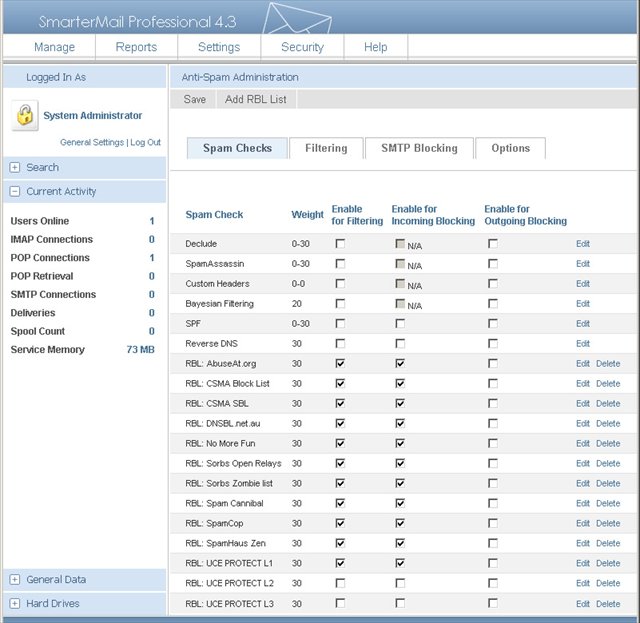Uncheck Sorbs Open Relays filtering checkbox
Screen dimensions: 640x623
(x=340, y=463)
